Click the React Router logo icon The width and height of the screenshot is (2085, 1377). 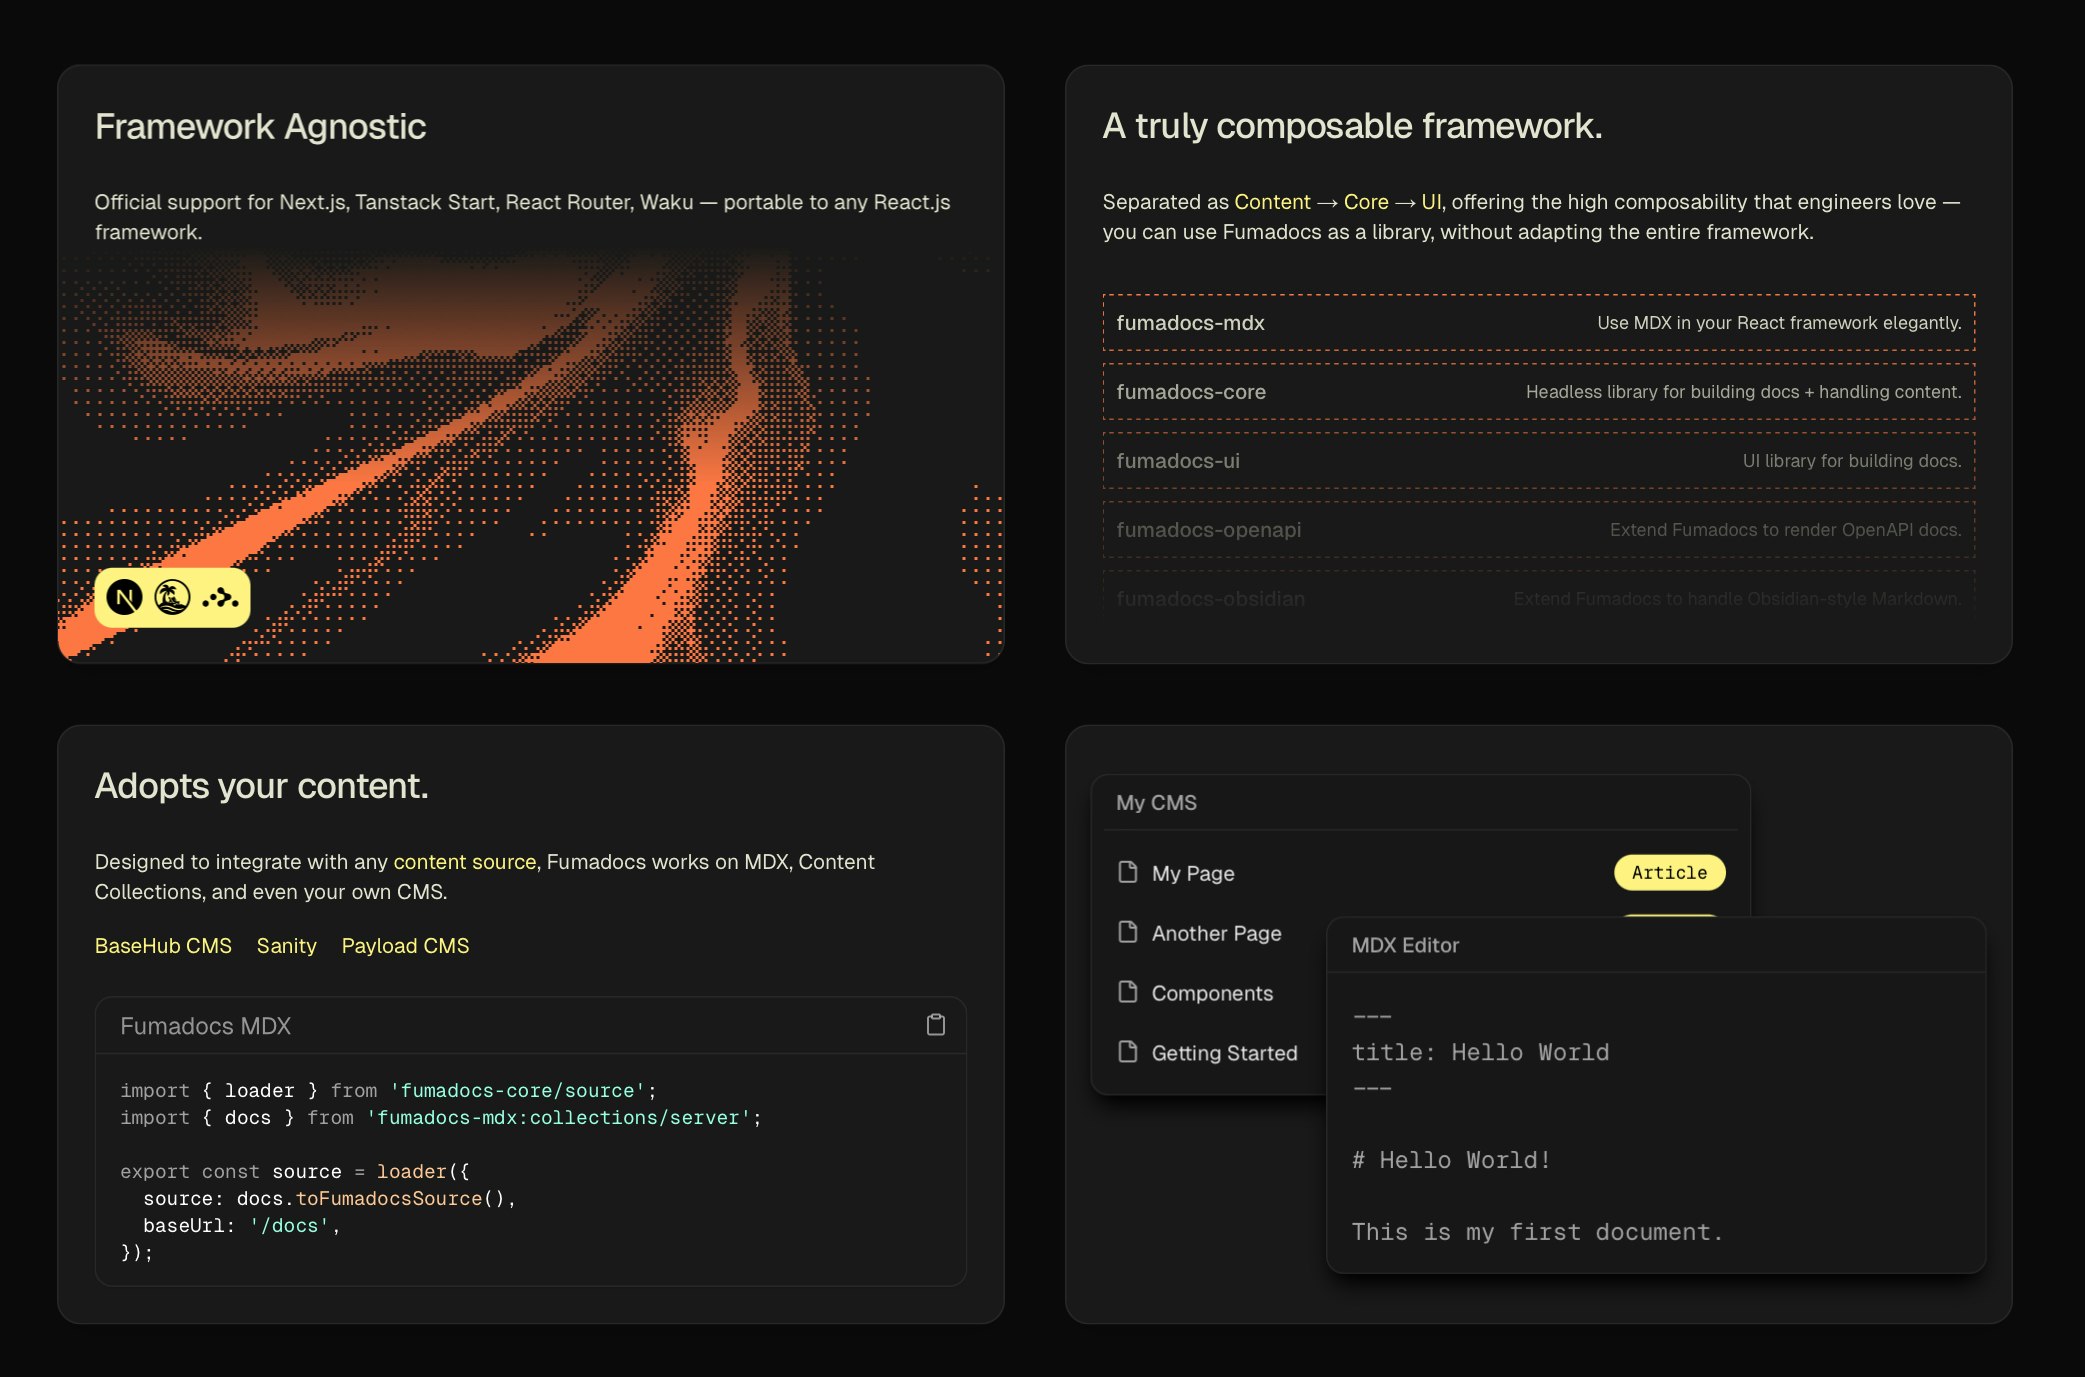[219, 596]
